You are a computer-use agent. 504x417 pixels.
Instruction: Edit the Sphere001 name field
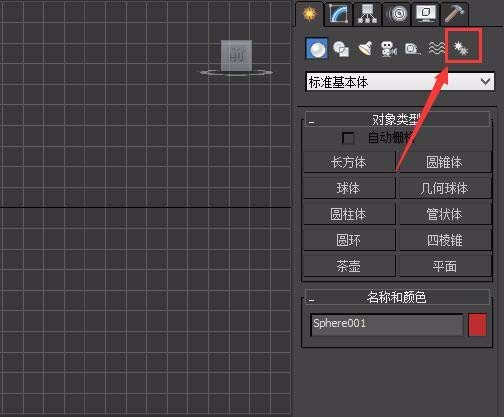387,324
